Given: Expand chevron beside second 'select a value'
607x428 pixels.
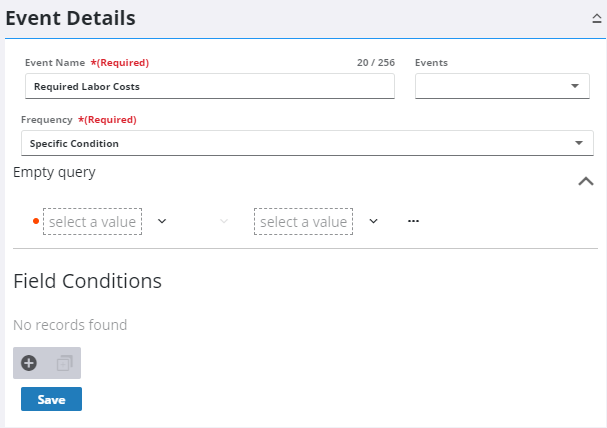Looking at the screenshot, I should tap(373, 221).
